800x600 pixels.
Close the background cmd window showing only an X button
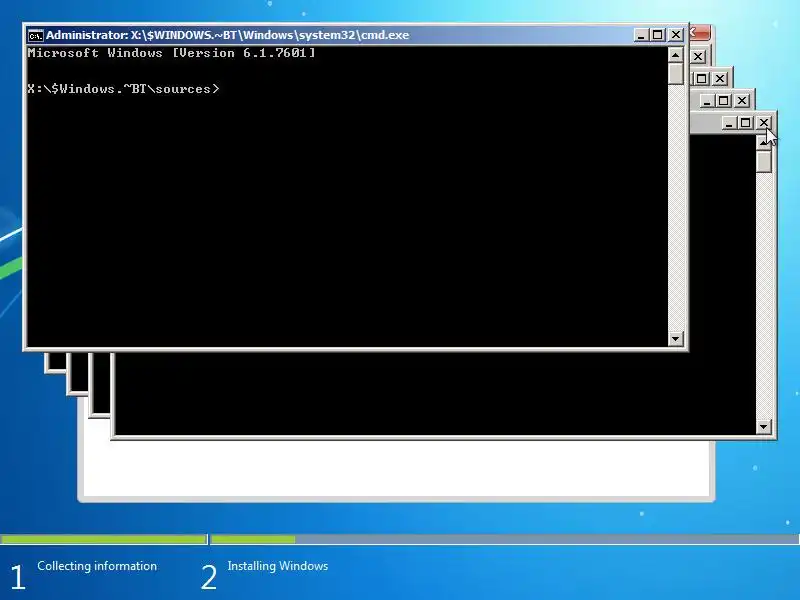698,57
